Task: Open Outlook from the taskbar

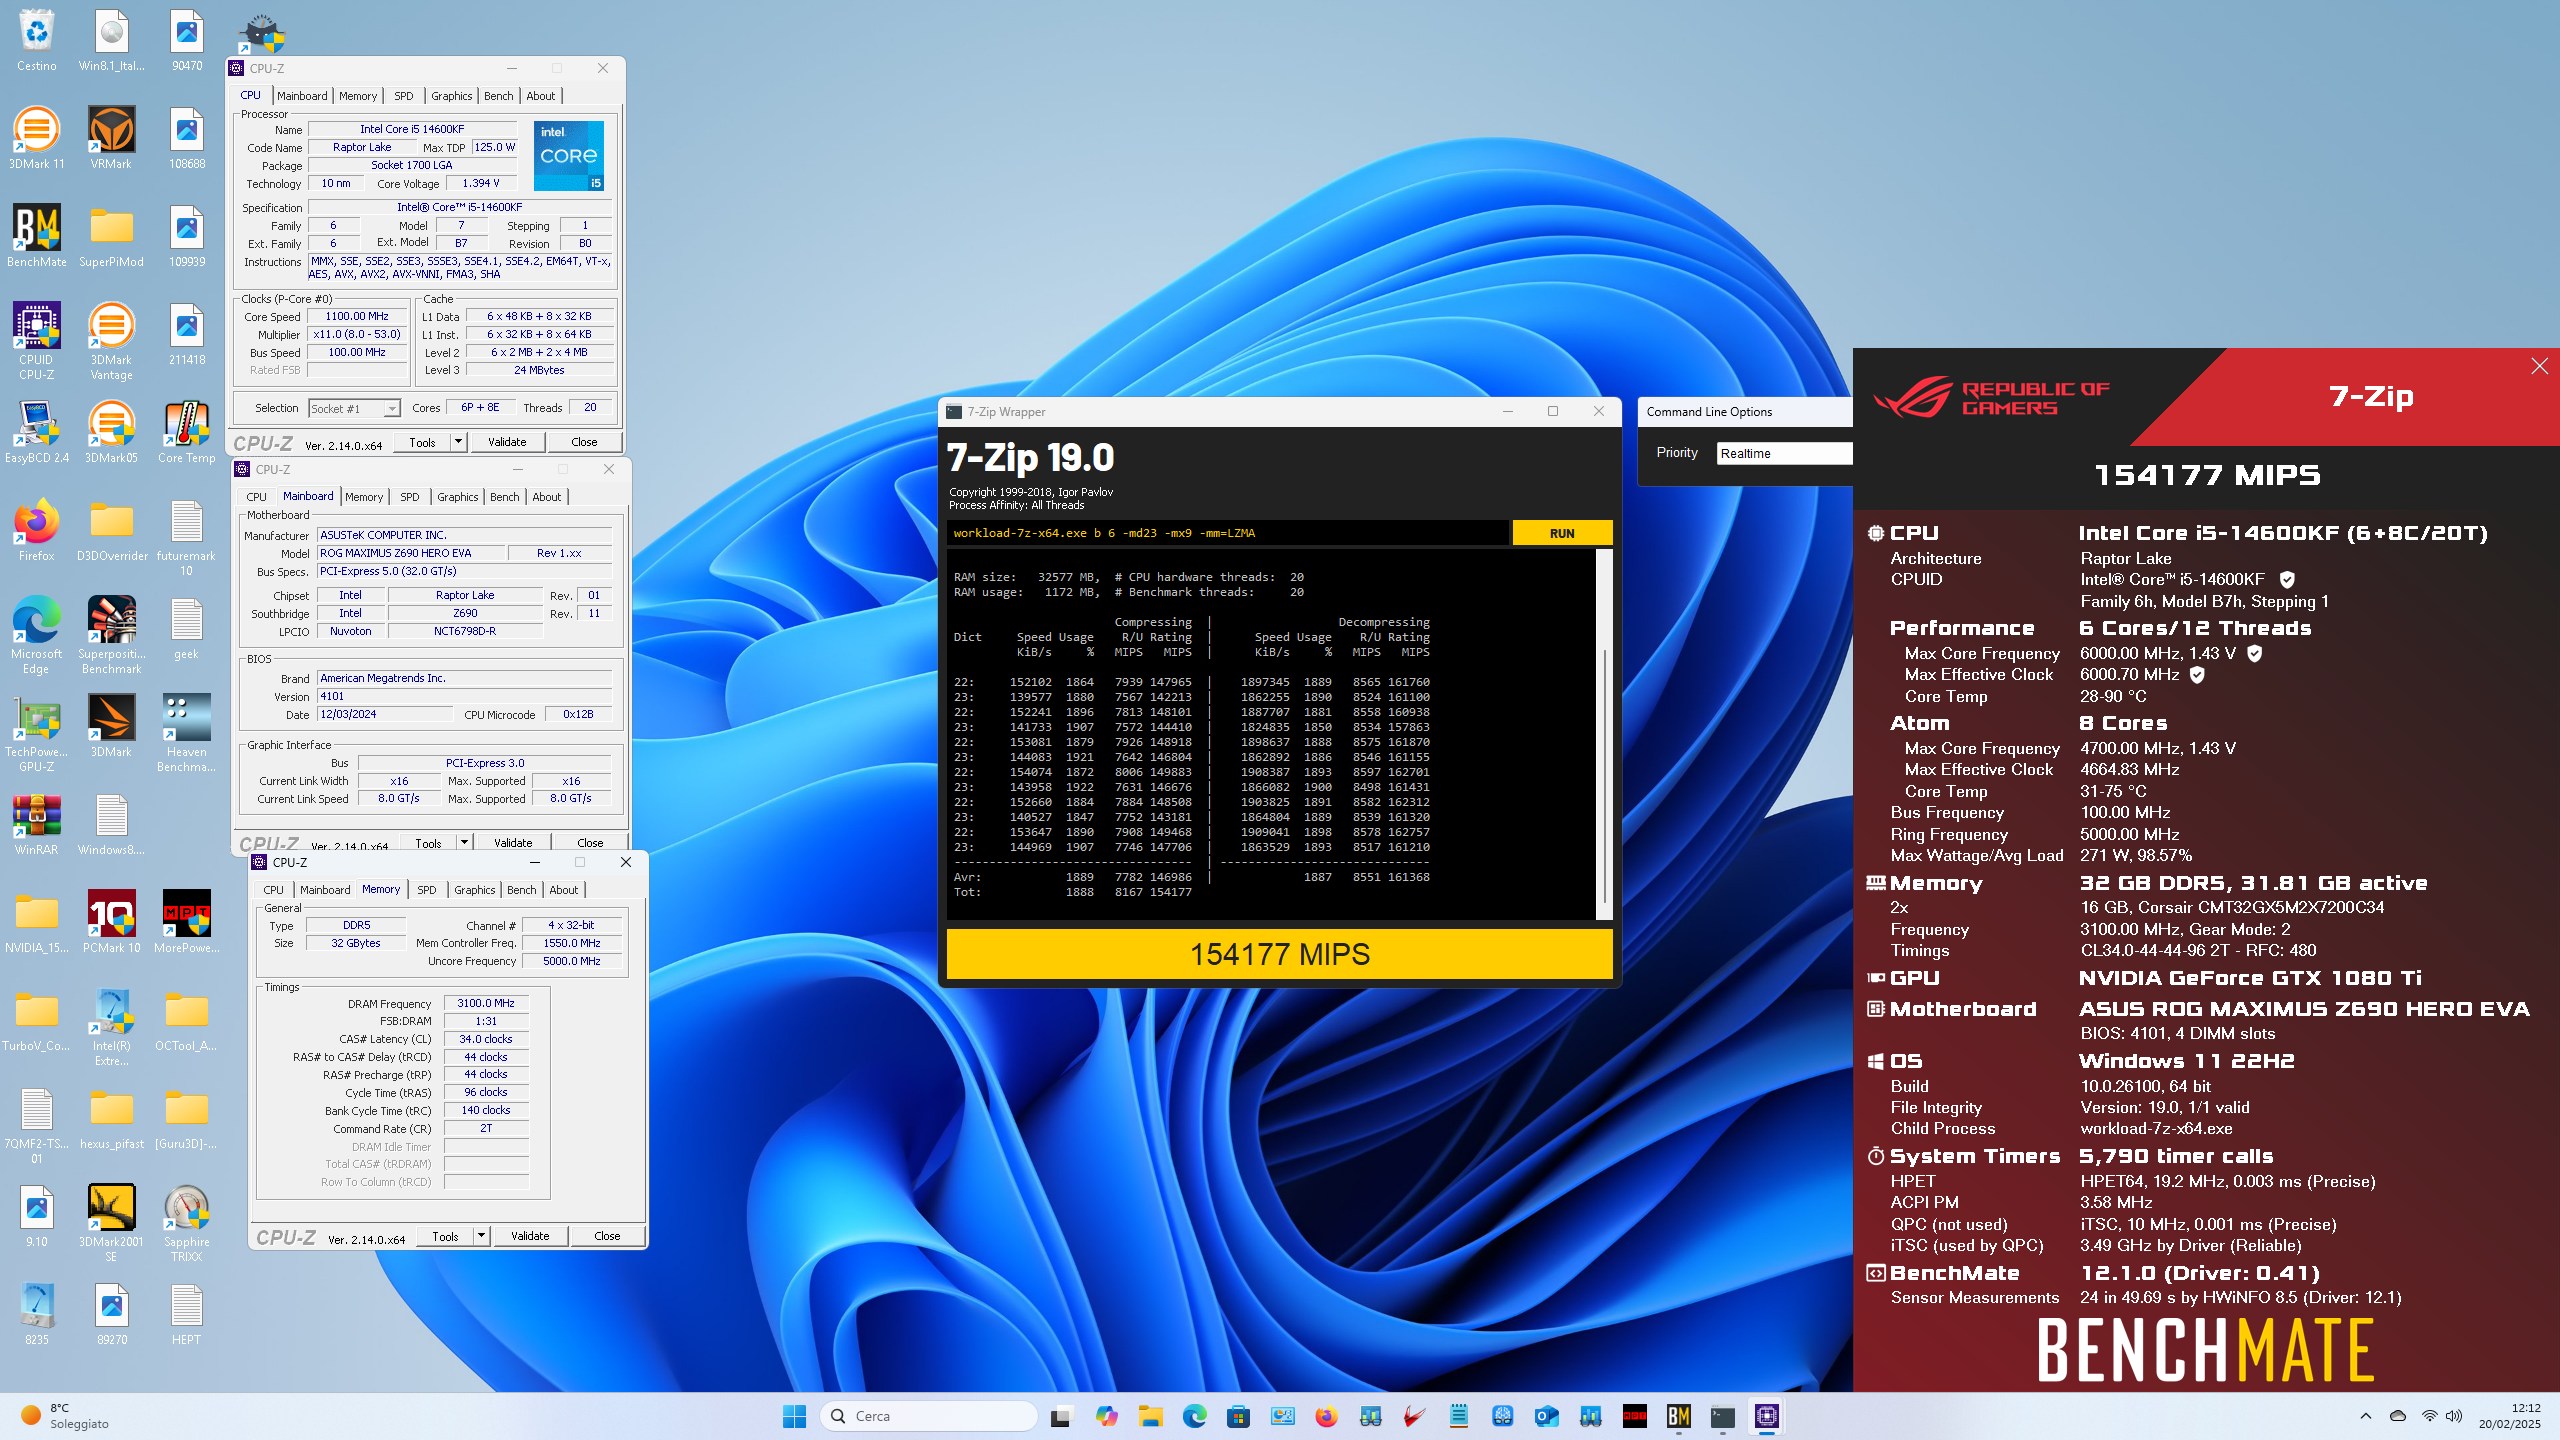Action: pos(1546,1416)
